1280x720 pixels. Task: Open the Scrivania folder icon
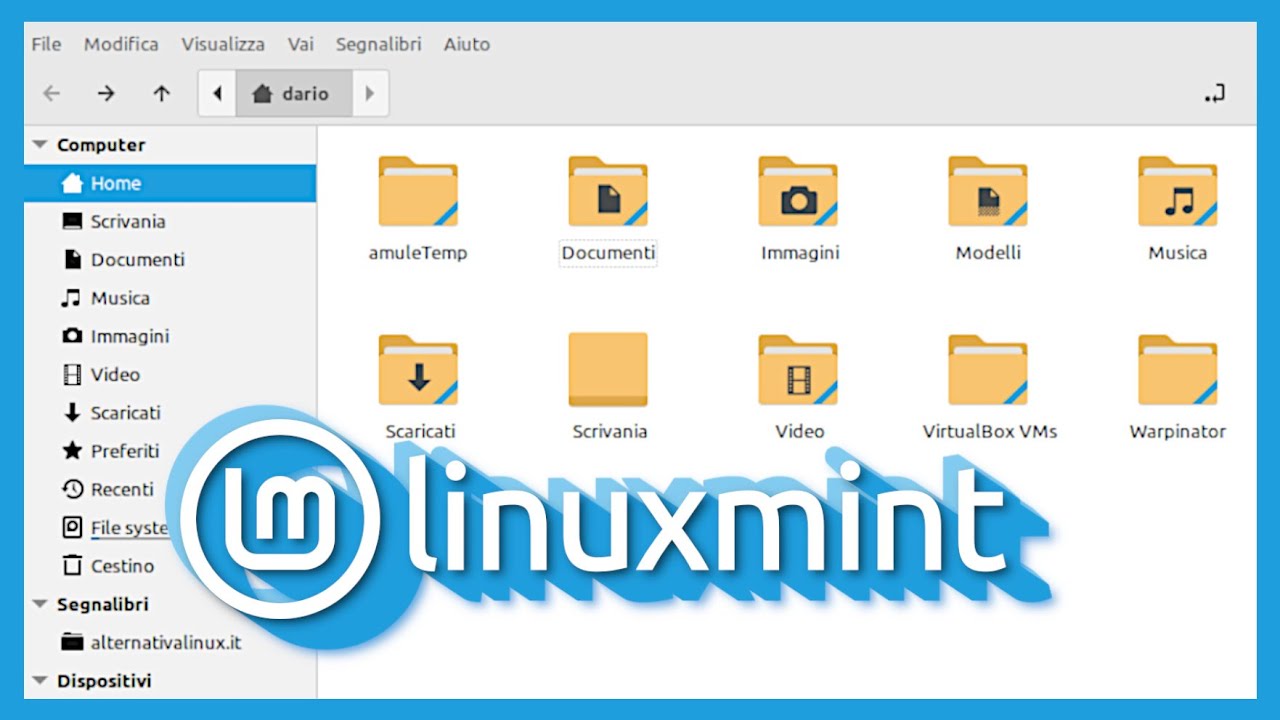tap(608, 370)
